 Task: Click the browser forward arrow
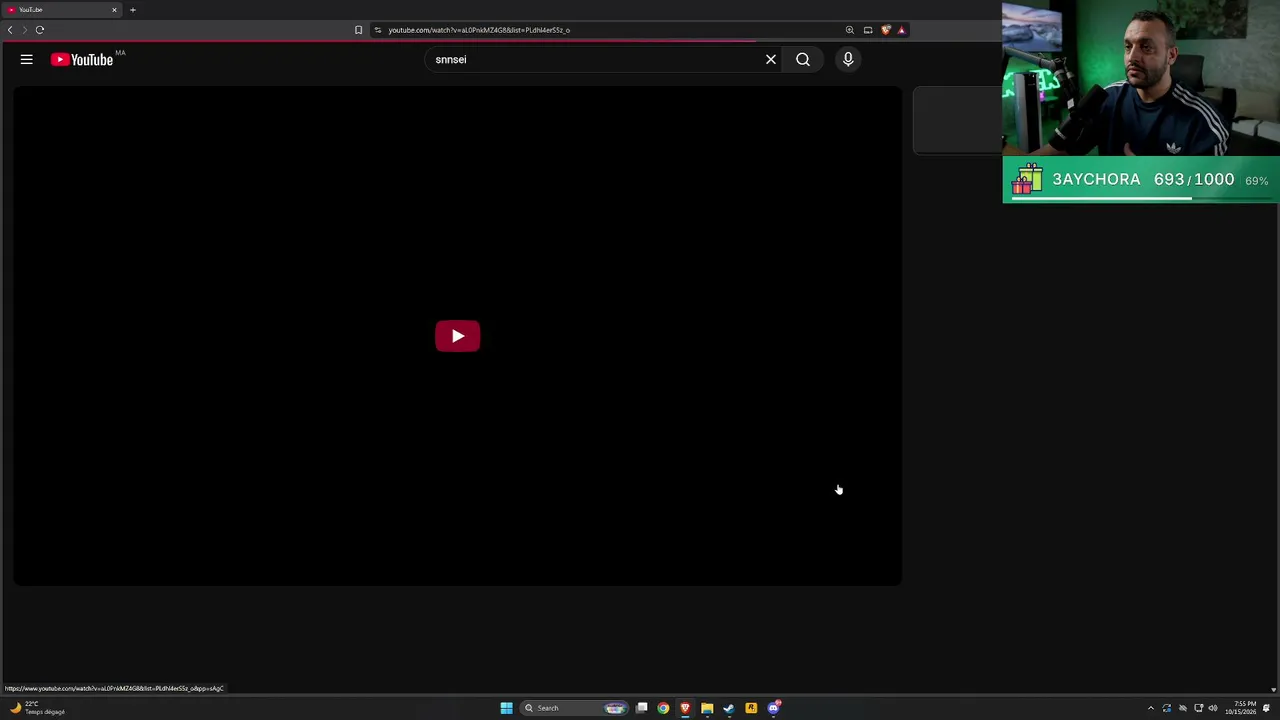pos(25,30)
